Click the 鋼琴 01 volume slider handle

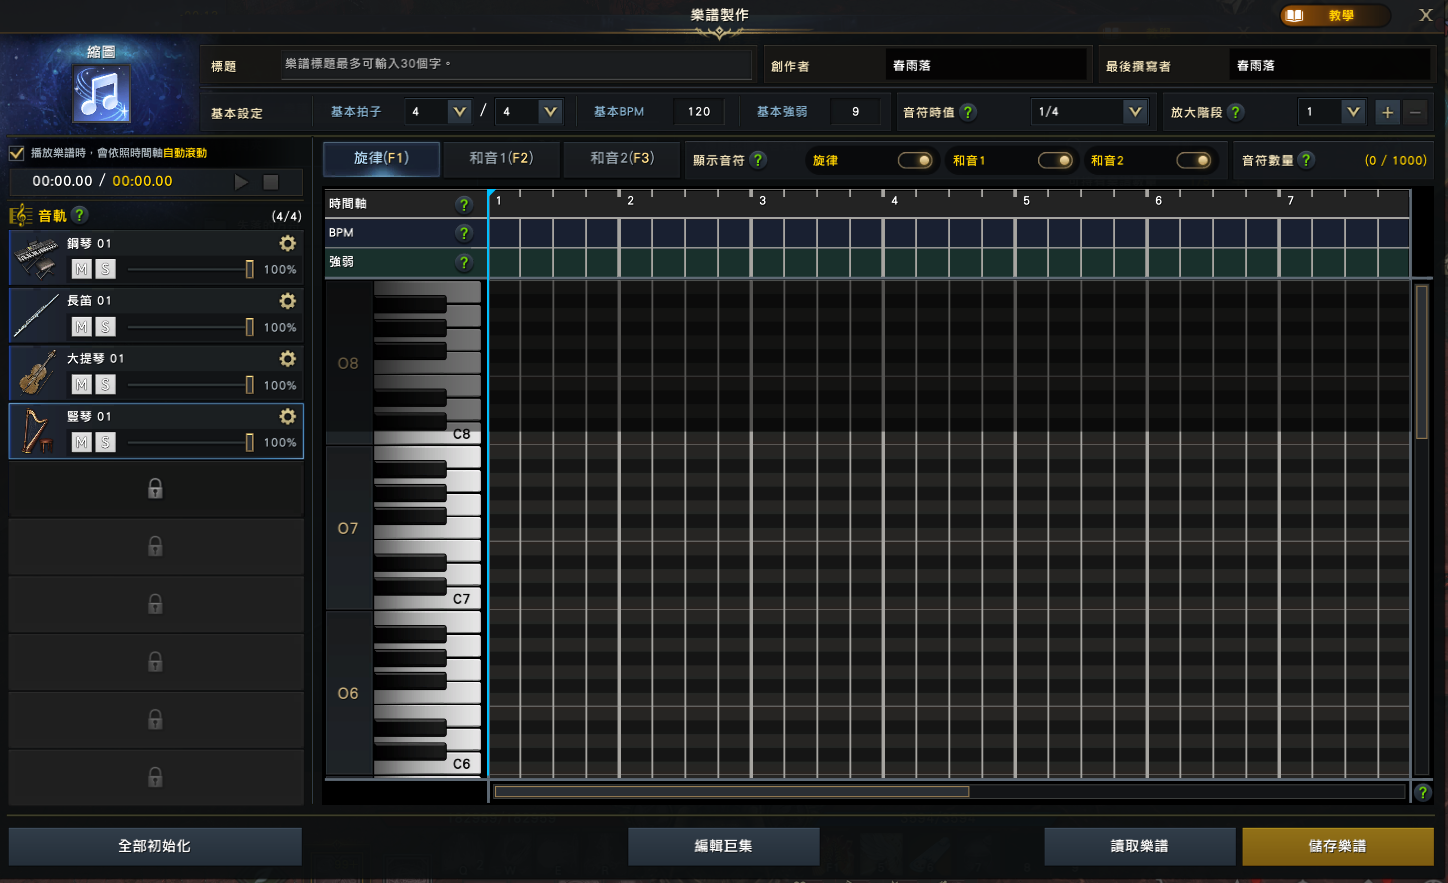[249, 269]
